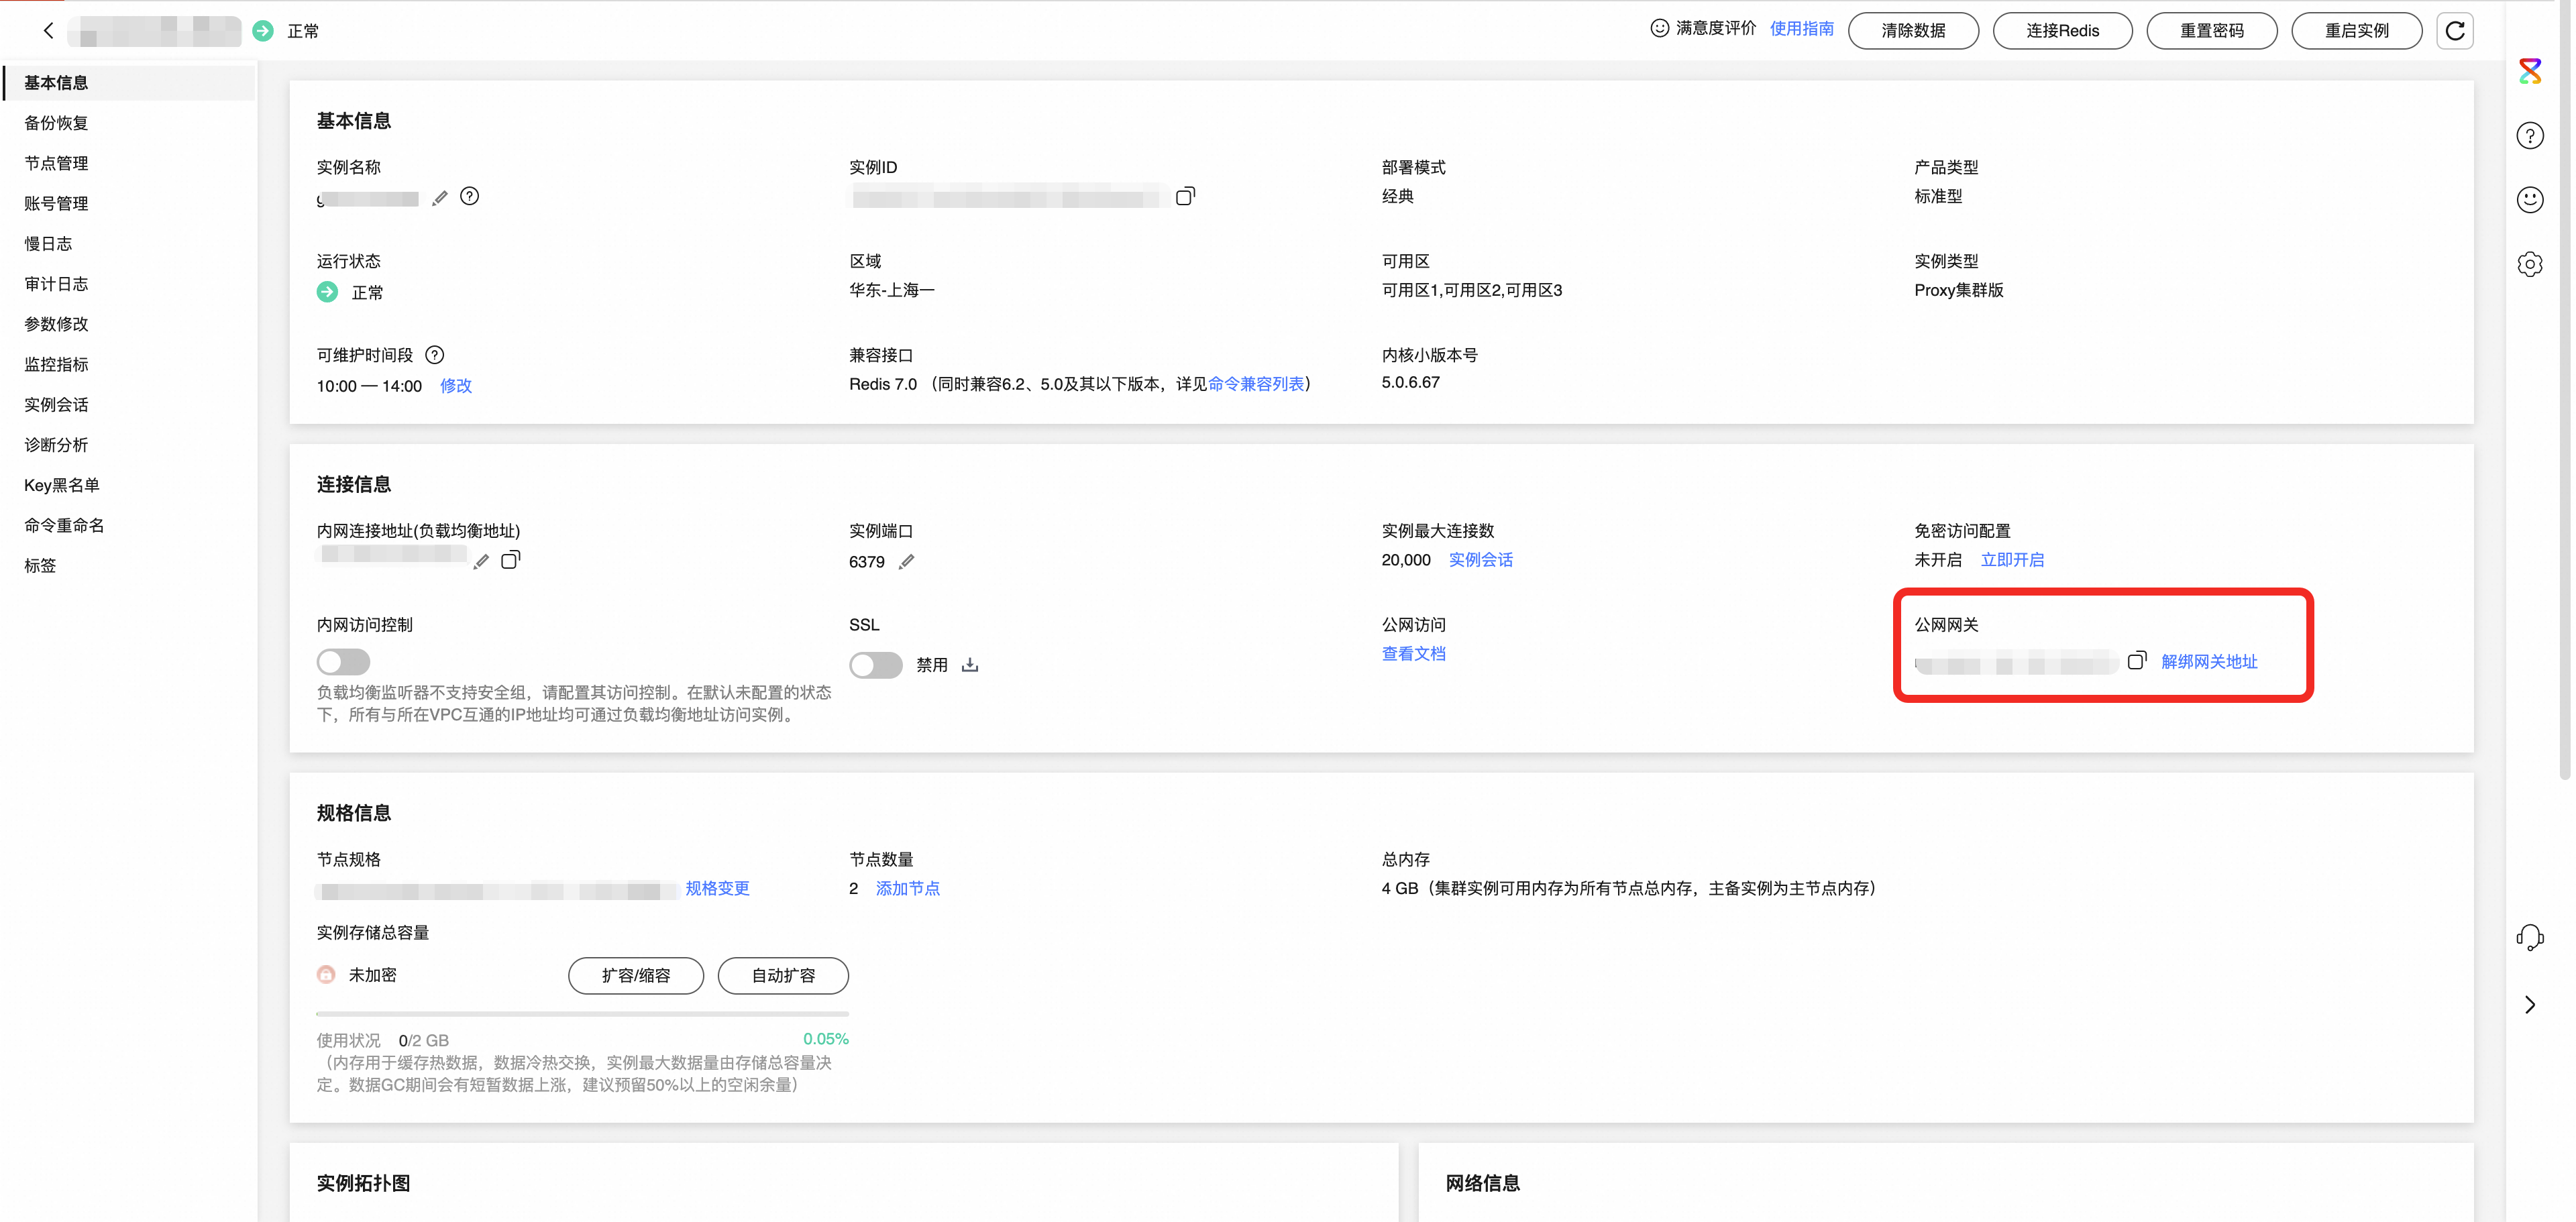Open the customer service headset icon
Viewport: 2576px width, 1222px height.
click(x=2529, y=937)
